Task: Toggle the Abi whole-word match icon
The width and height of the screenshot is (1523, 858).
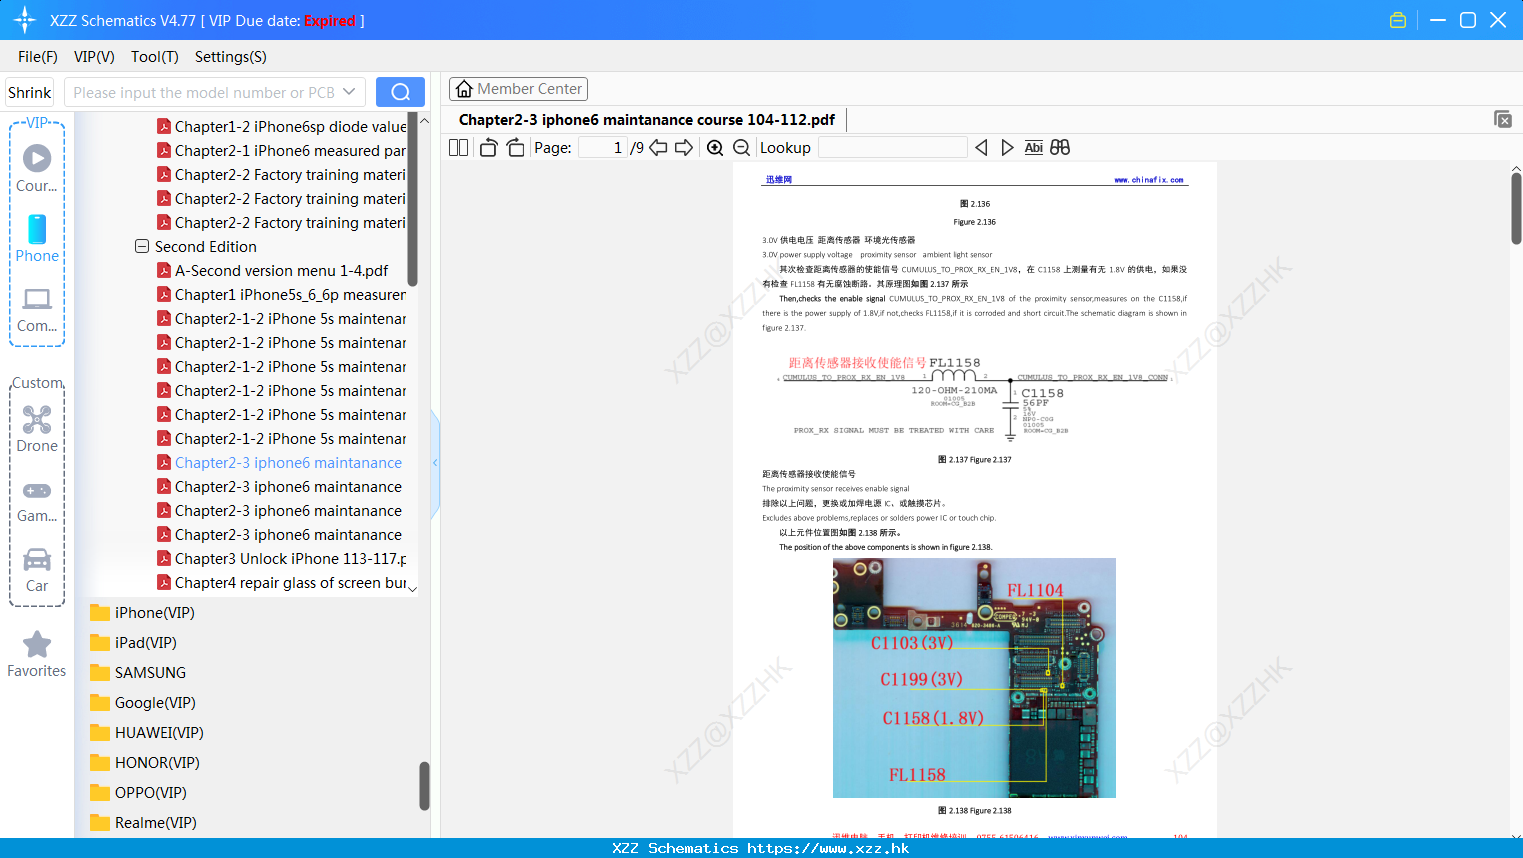Action: coord(1033,148)
